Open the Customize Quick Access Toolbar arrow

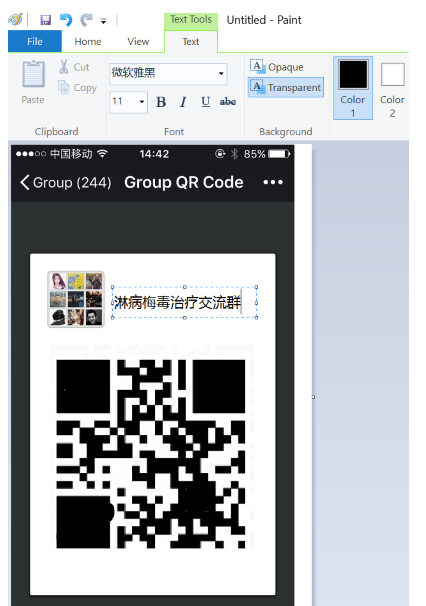[103, 21]
